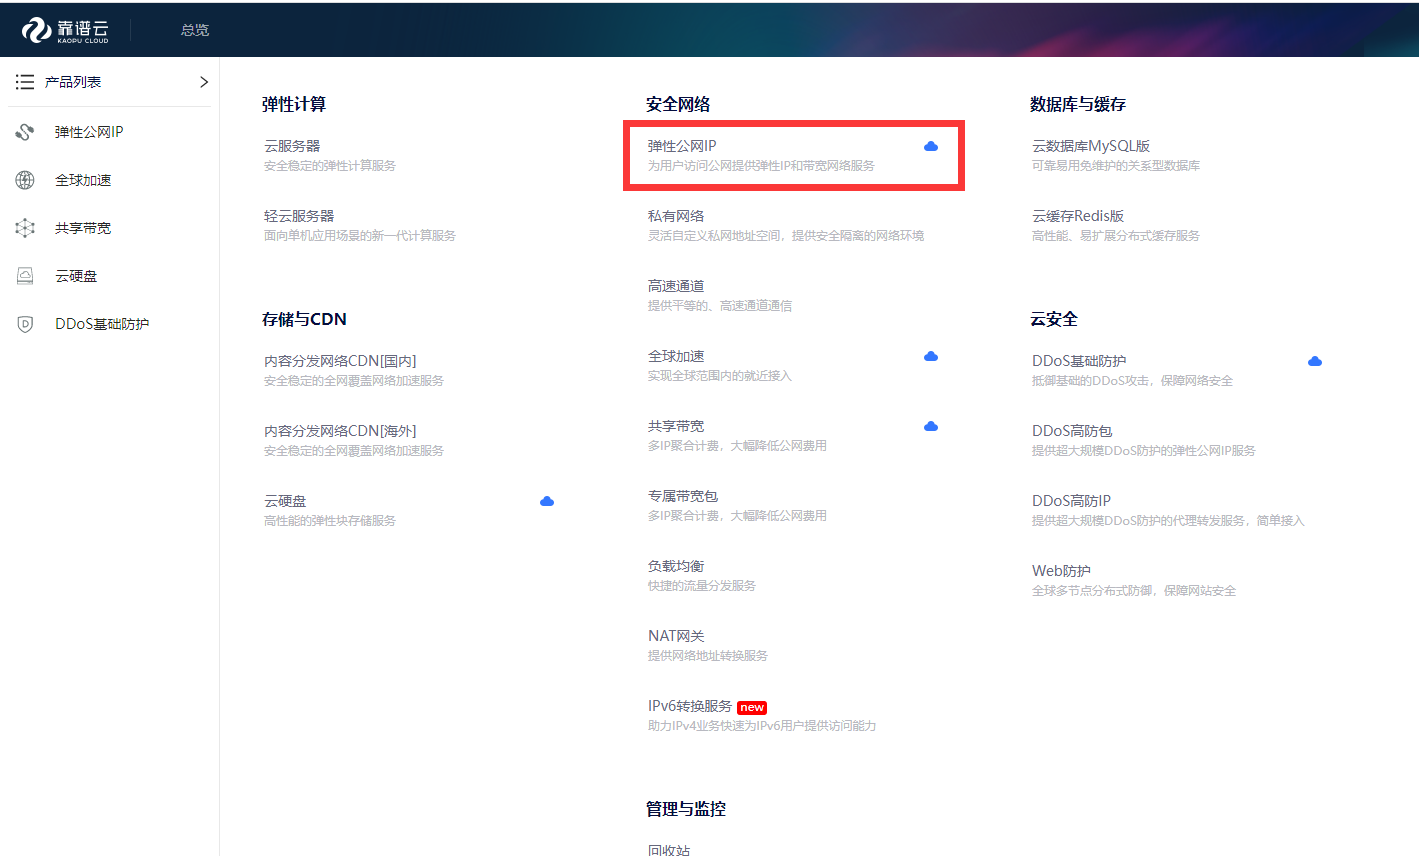
Task: Click the 共享带宽 sidebar icon
Action: click(25, 228)
